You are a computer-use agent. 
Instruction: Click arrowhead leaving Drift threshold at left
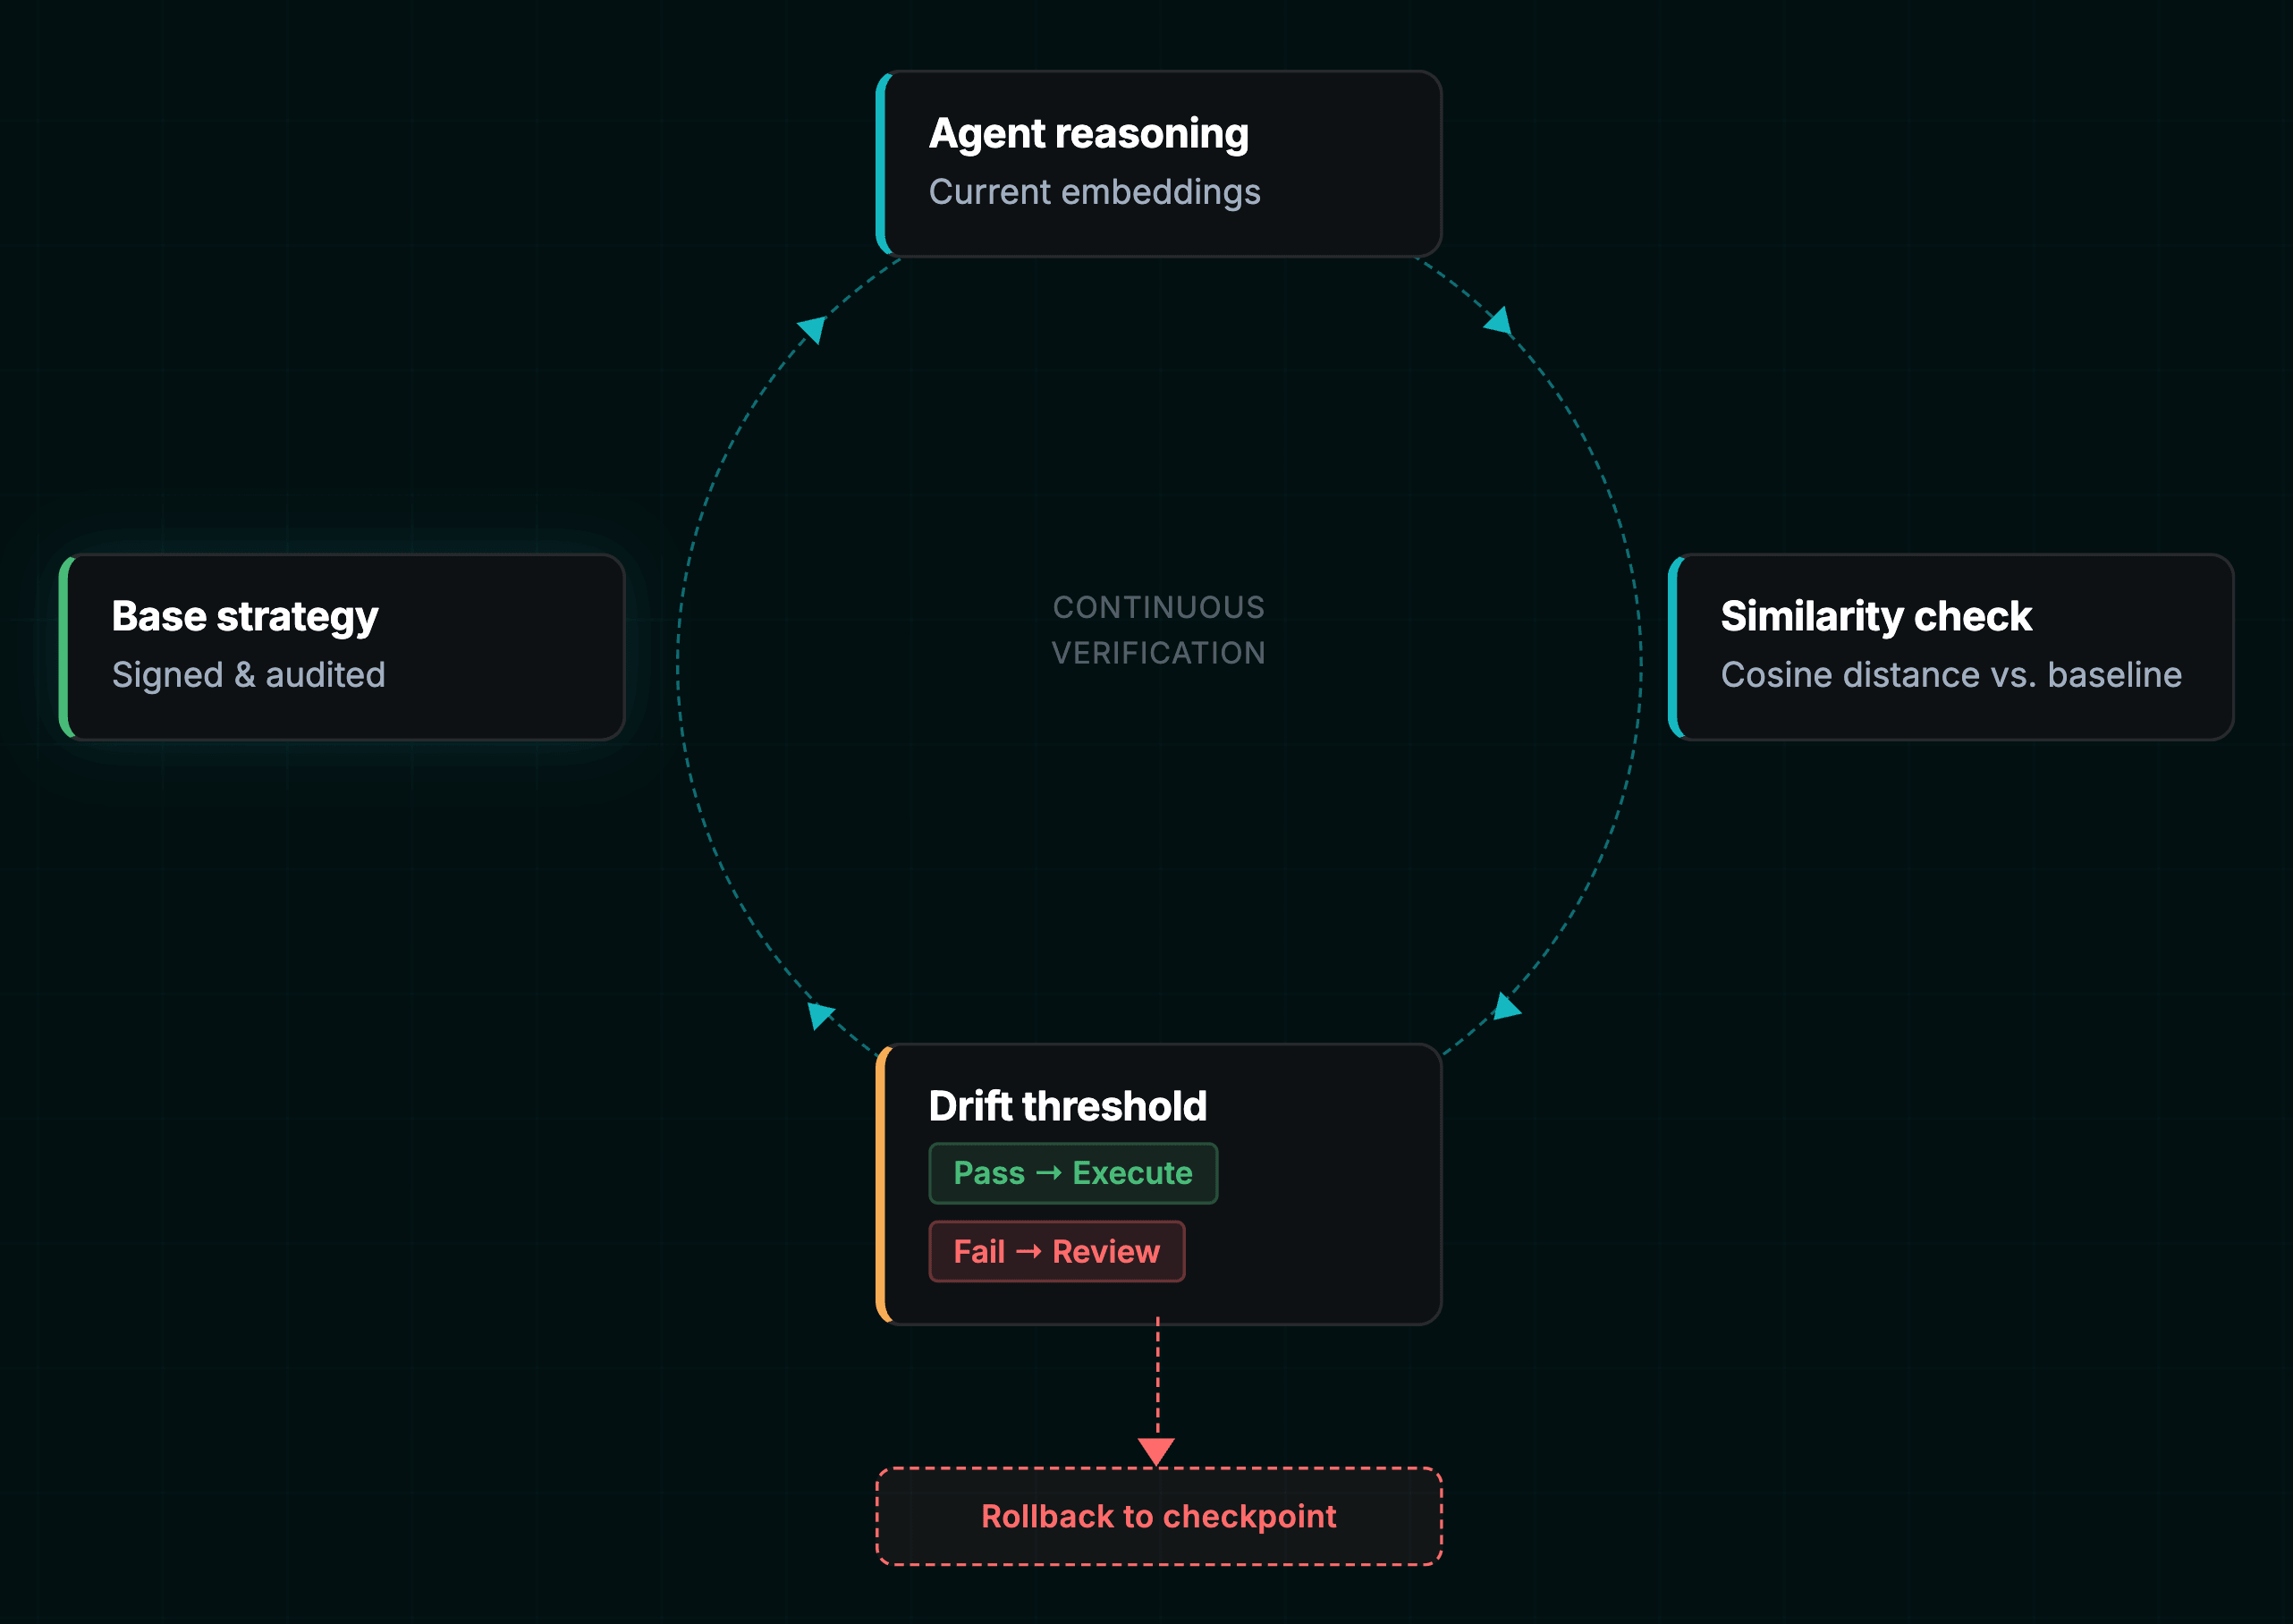819,1014
